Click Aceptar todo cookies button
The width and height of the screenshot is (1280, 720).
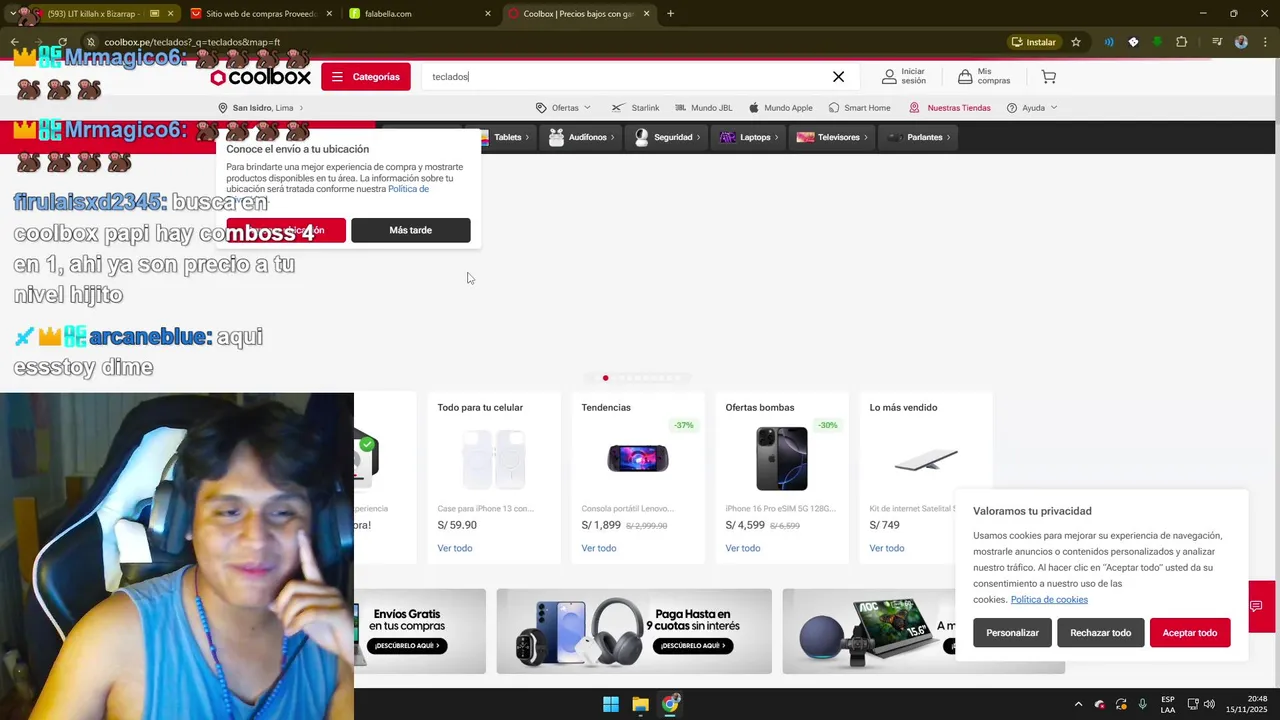coord(1190,633)
